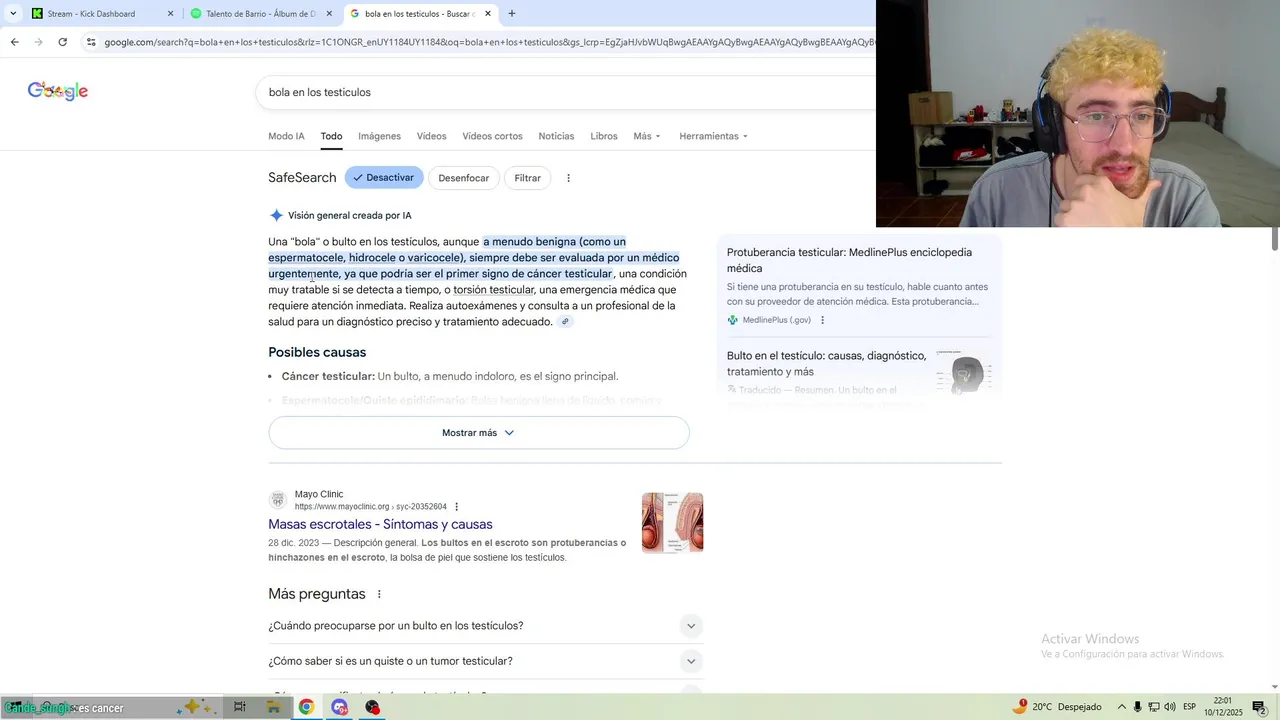Open Chrome from the taskbar
This screenshot has width=1280, height=720.
point(306,707)
